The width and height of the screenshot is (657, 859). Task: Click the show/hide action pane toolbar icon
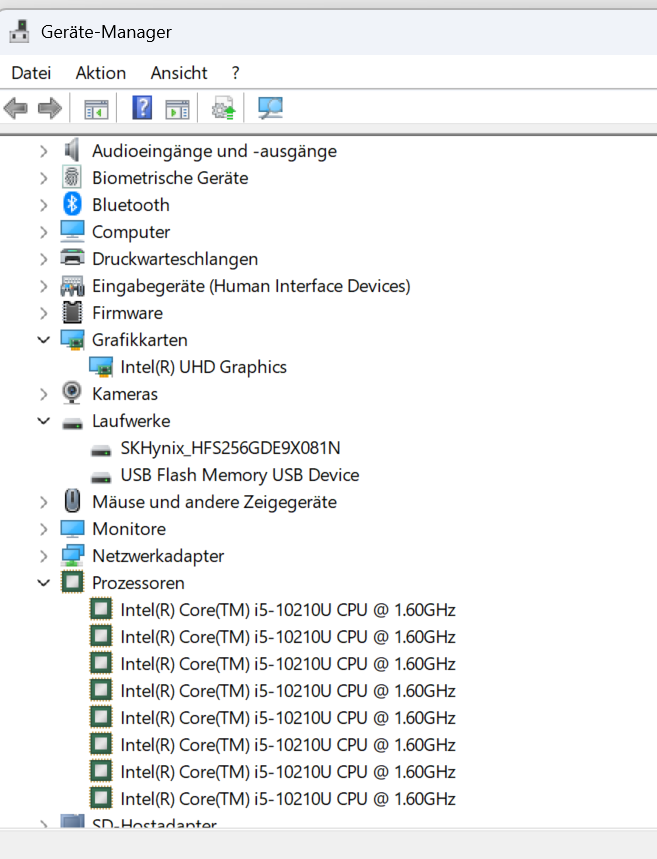pos(177,108)
